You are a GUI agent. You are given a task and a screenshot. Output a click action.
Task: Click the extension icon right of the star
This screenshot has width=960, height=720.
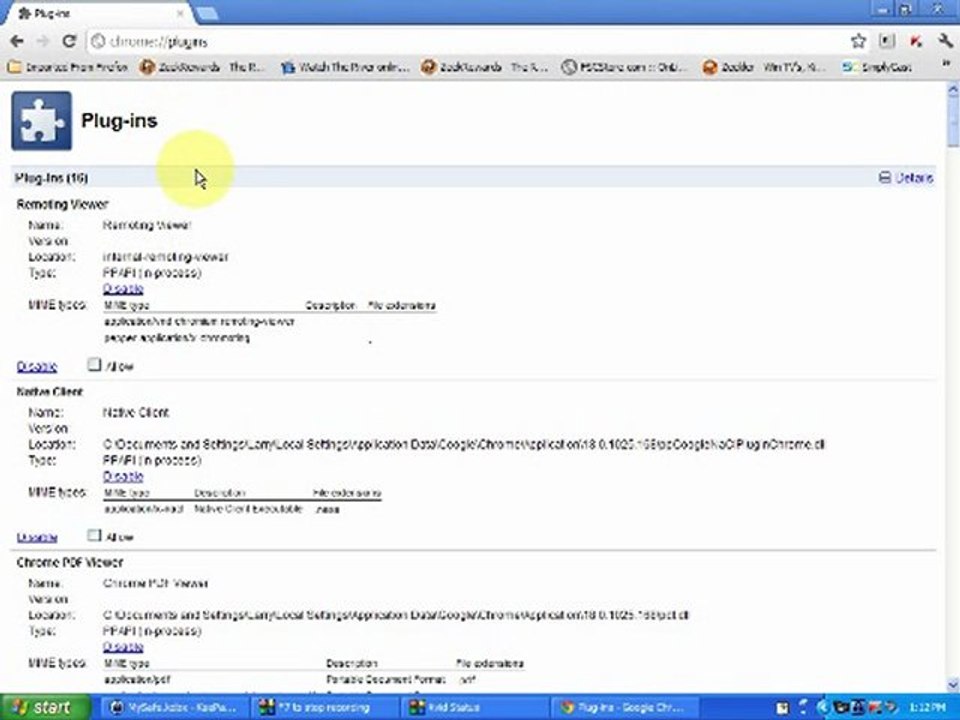pyautogui.click(x=887, y=41)
